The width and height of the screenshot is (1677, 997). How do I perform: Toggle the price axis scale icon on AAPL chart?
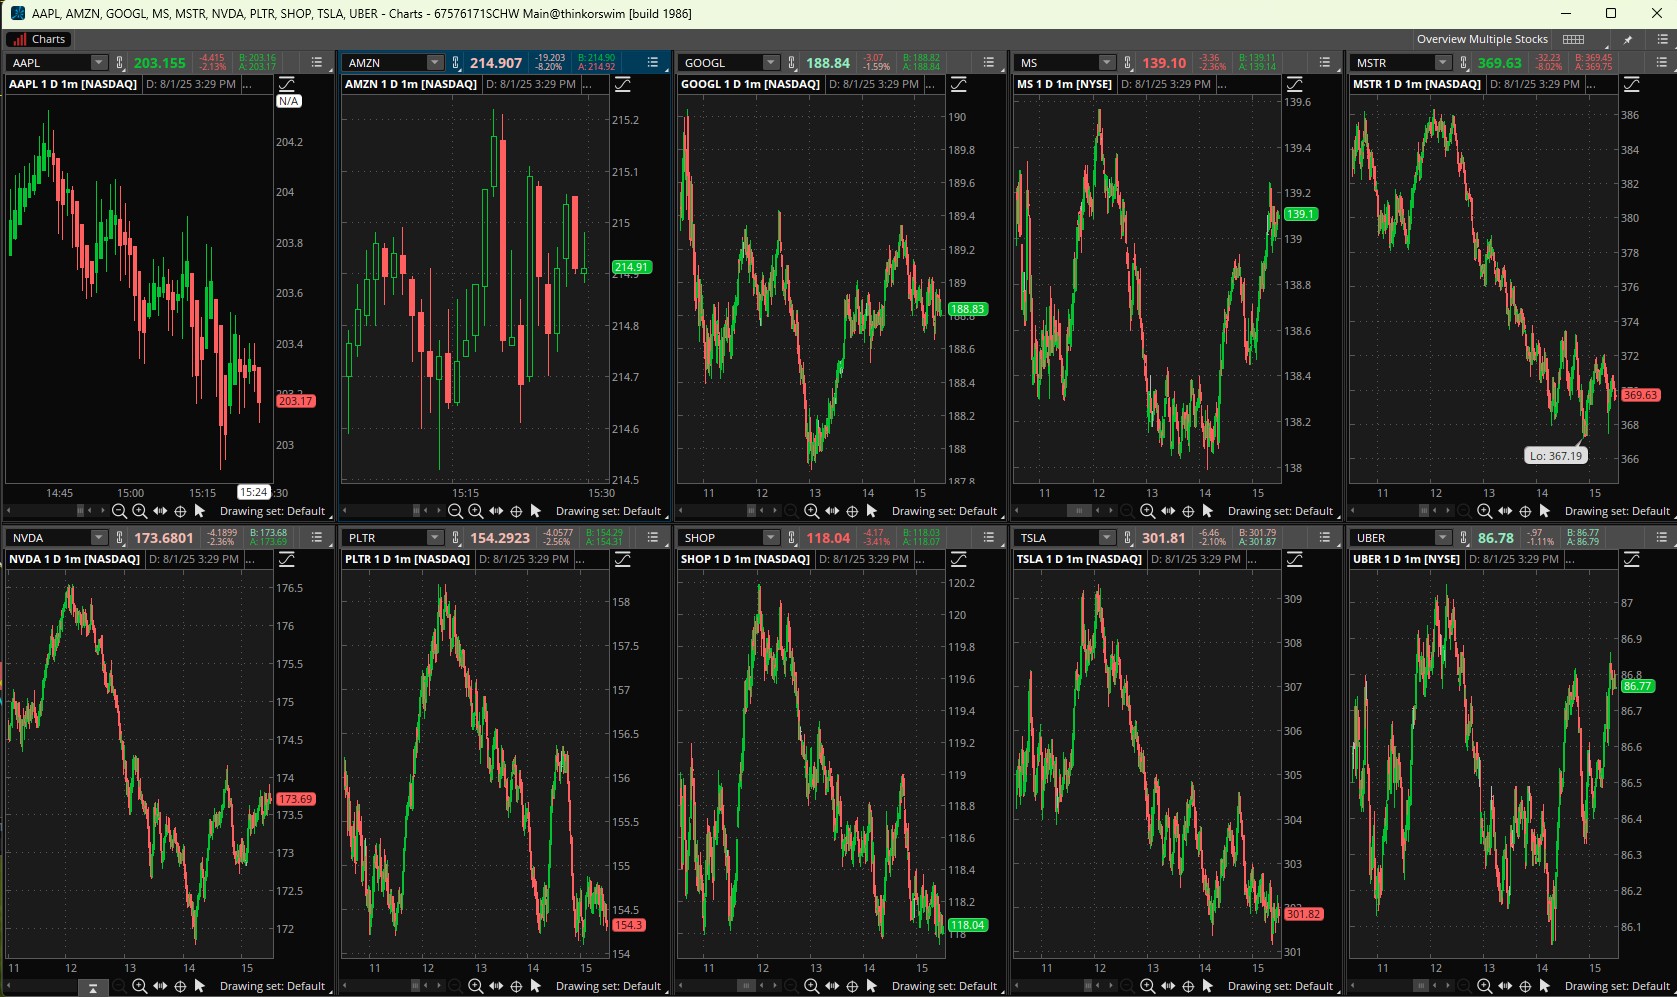point(287,84)
